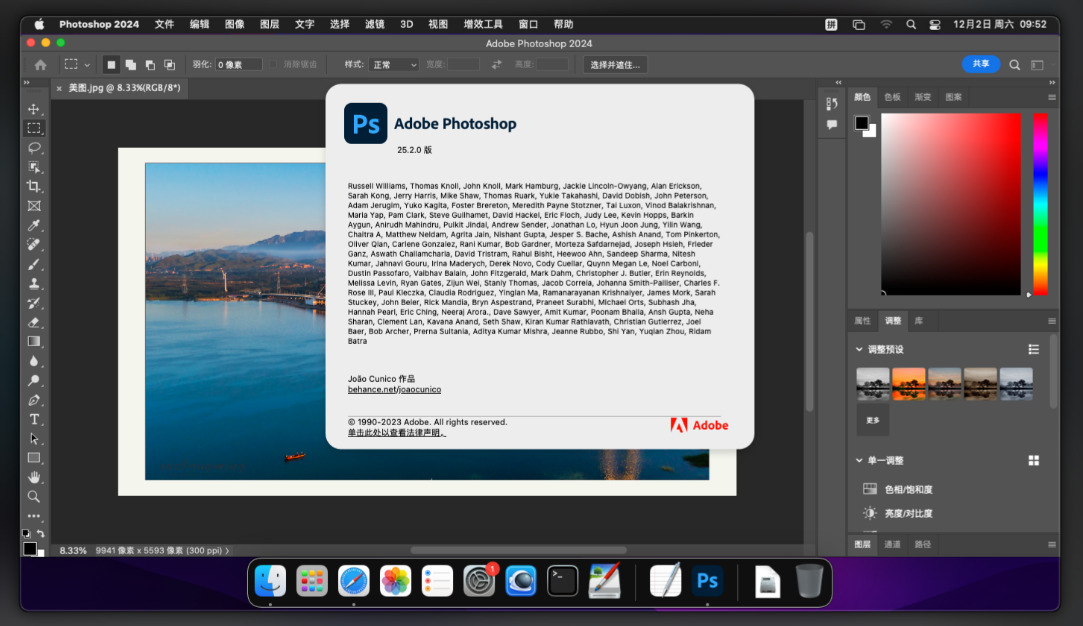The image size is (1083, 626).
Task: Click the Zoom tool in toolbar
Action: (34, 496)
